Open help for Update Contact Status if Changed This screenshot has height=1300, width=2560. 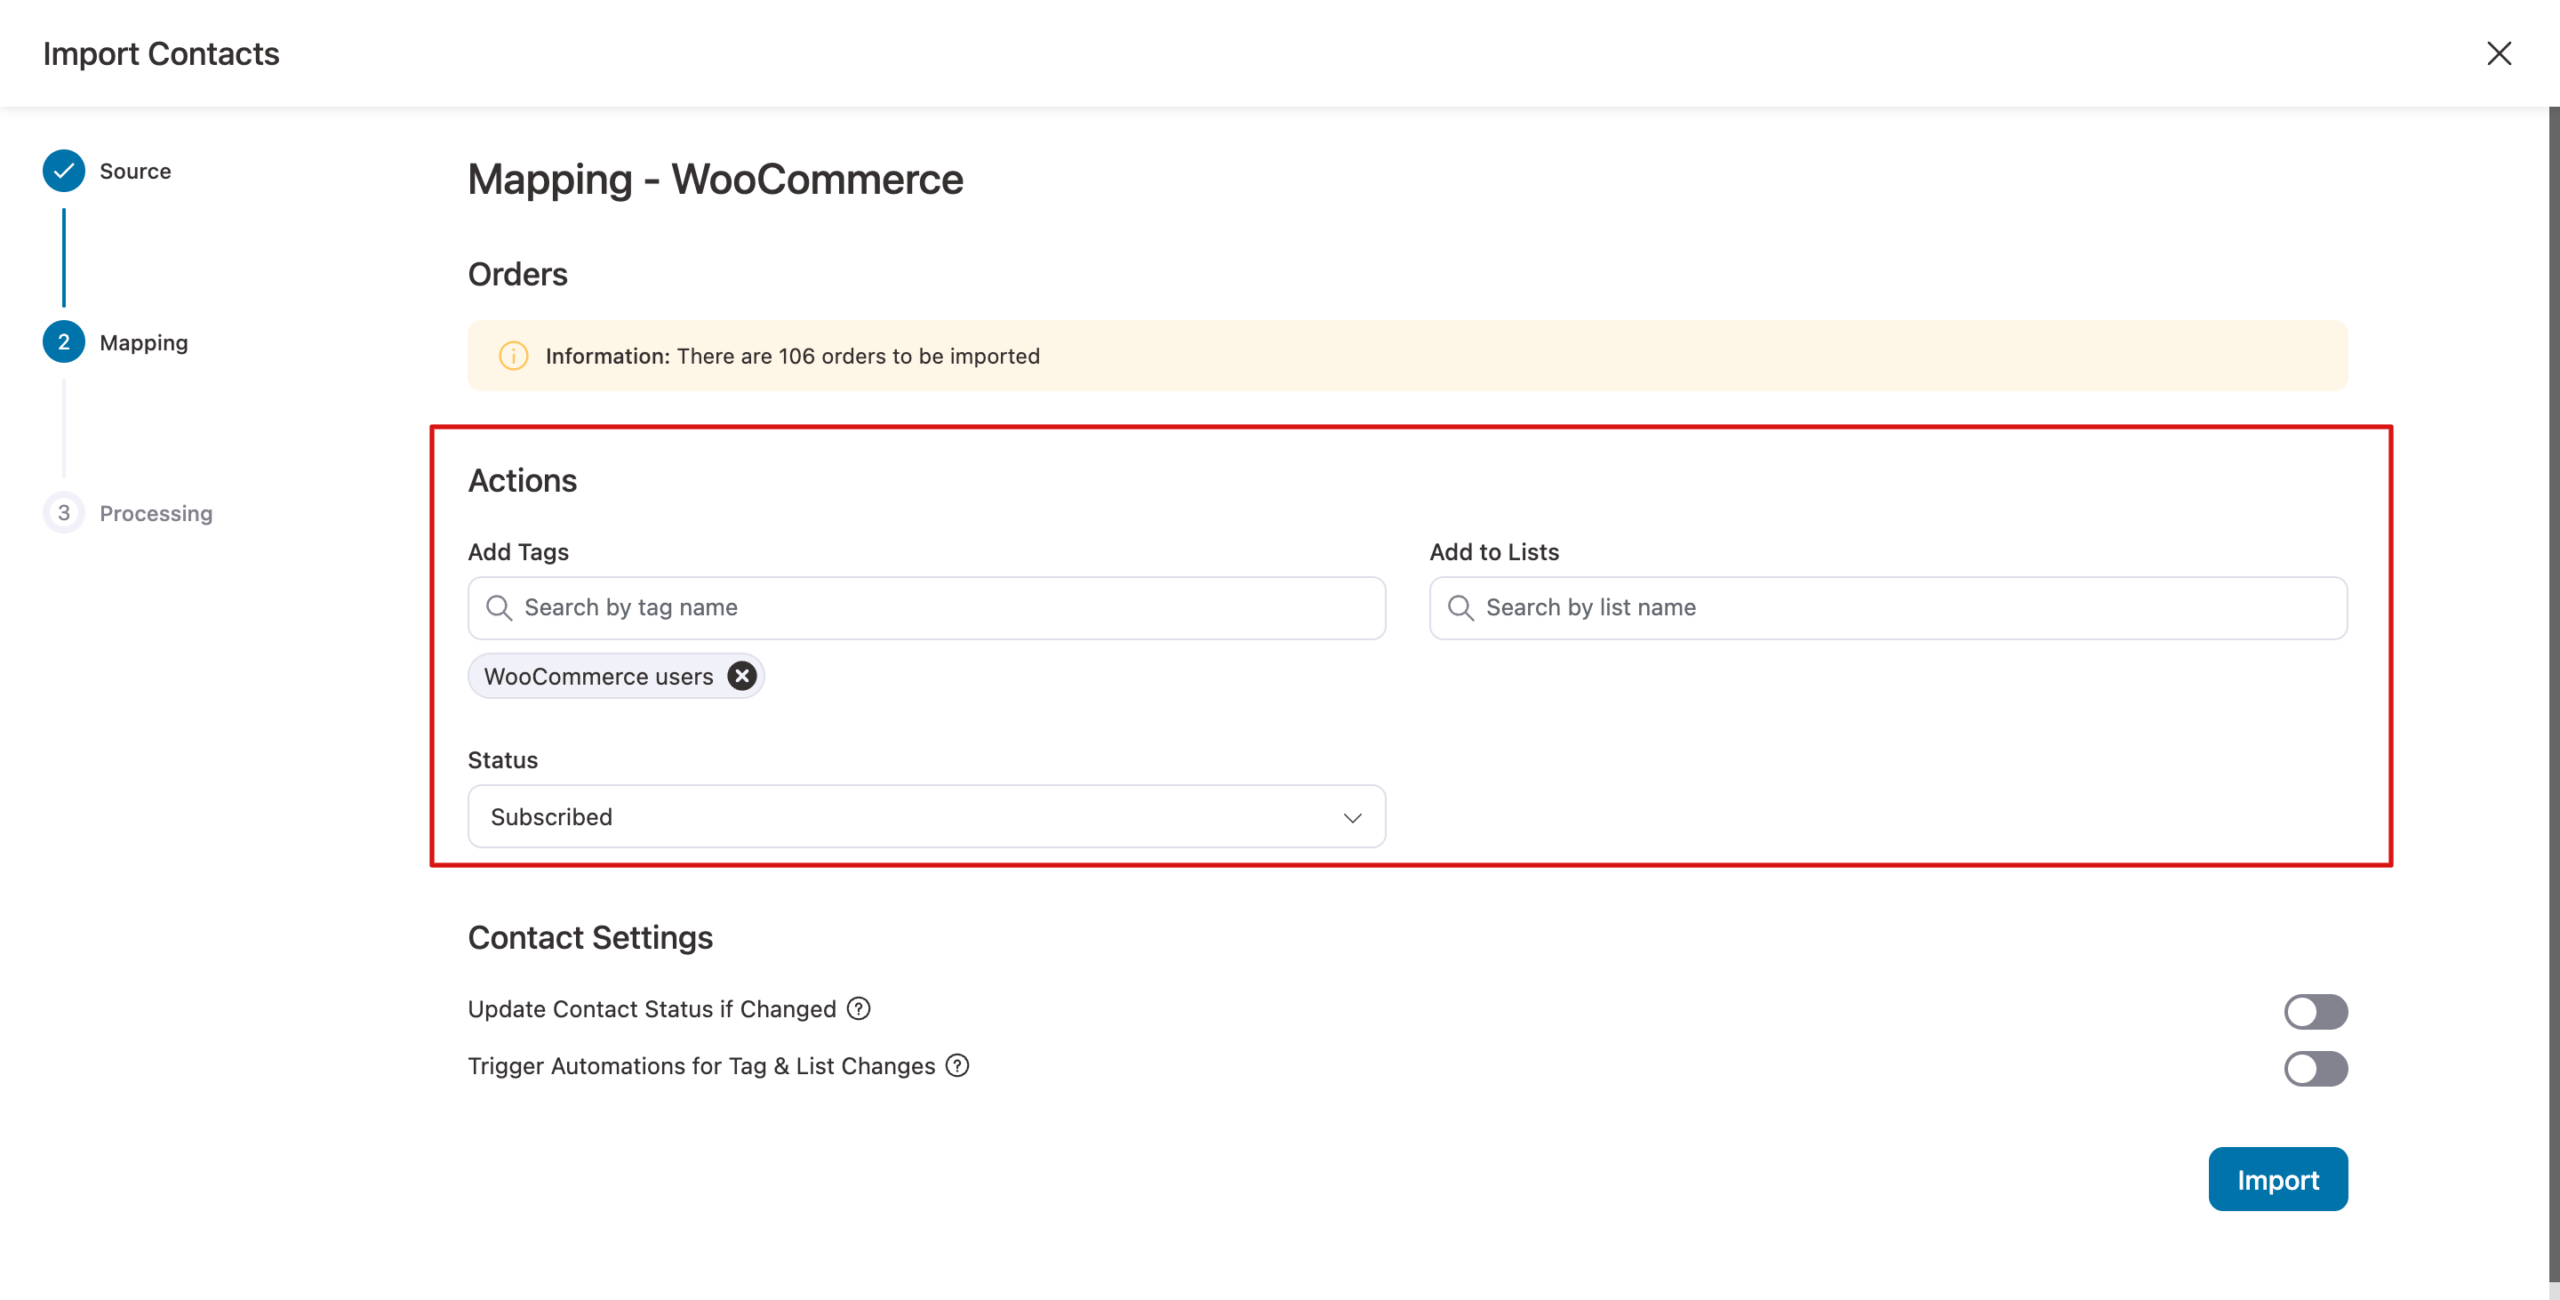coord(858,1009)
